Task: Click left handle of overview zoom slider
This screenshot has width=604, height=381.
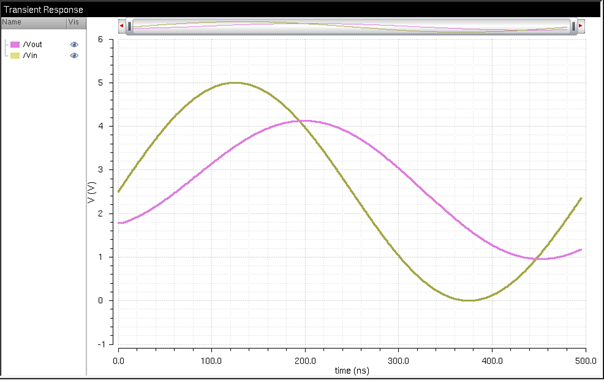Action: 129,26
